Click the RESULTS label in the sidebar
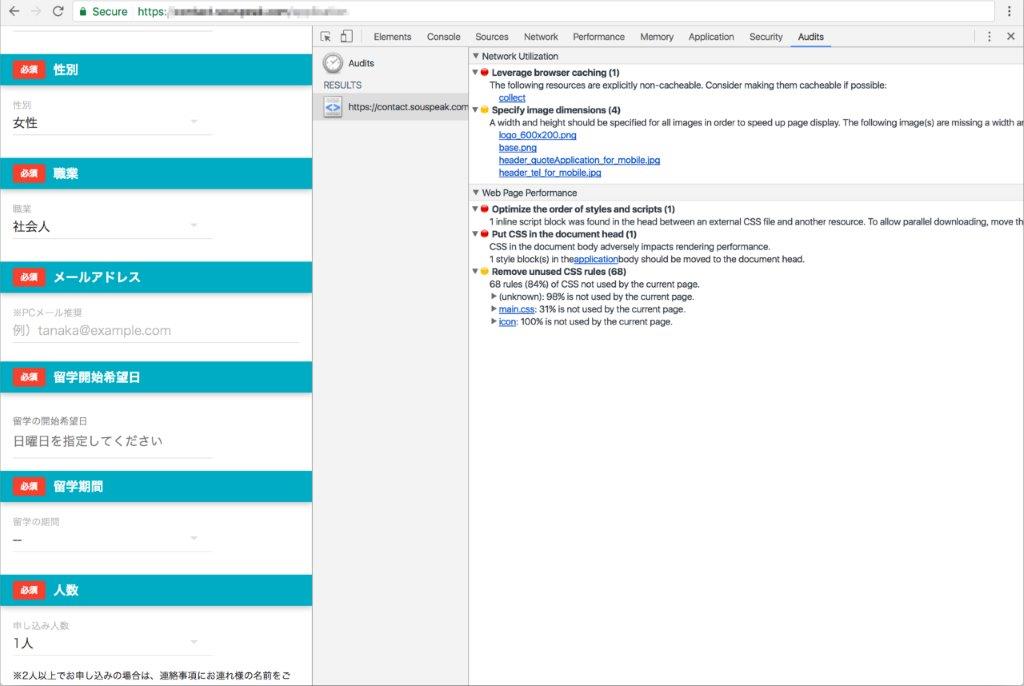 click(342, 85)
